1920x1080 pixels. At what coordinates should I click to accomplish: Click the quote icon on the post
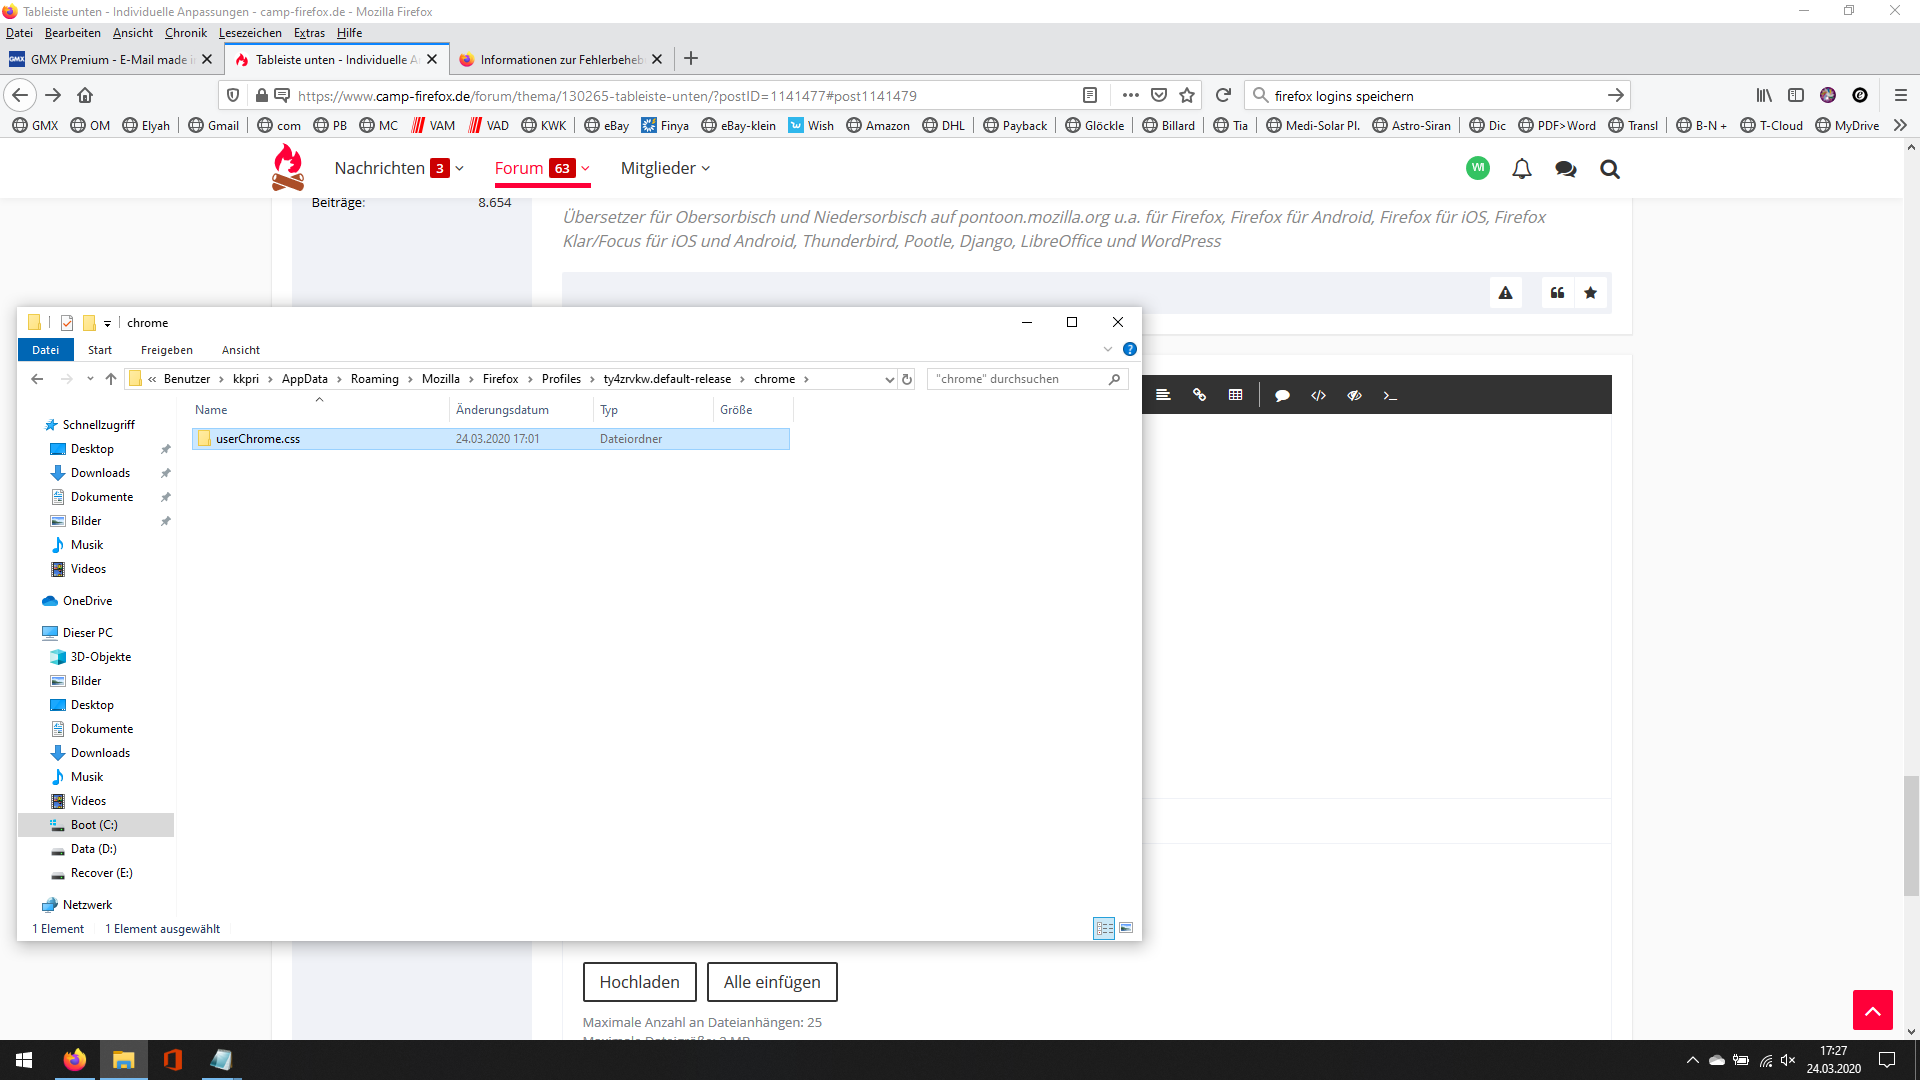[1557, 293]
